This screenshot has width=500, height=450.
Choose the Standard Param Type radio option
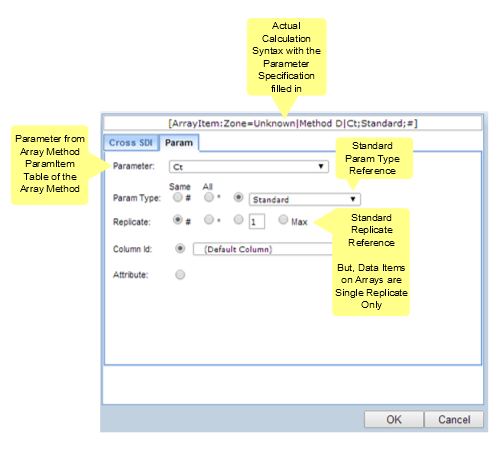(x=238, y=197)
